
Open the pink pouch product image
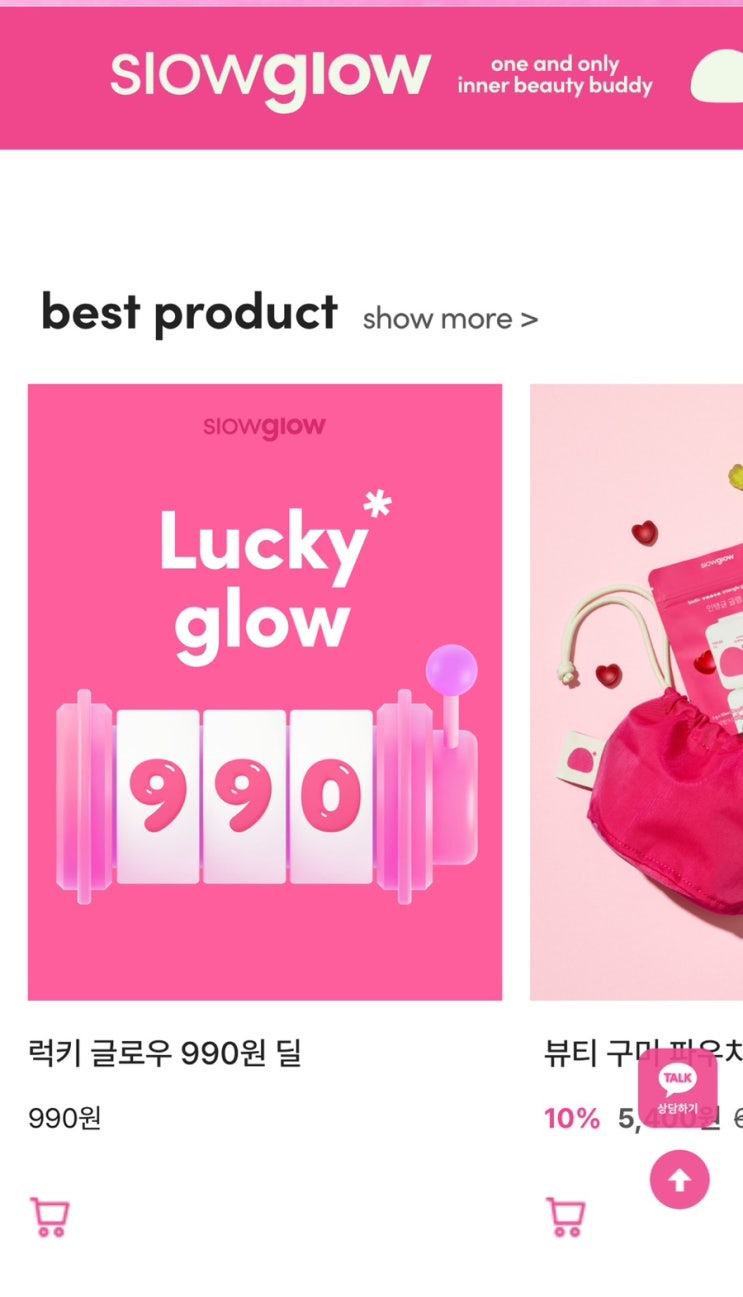636,692
